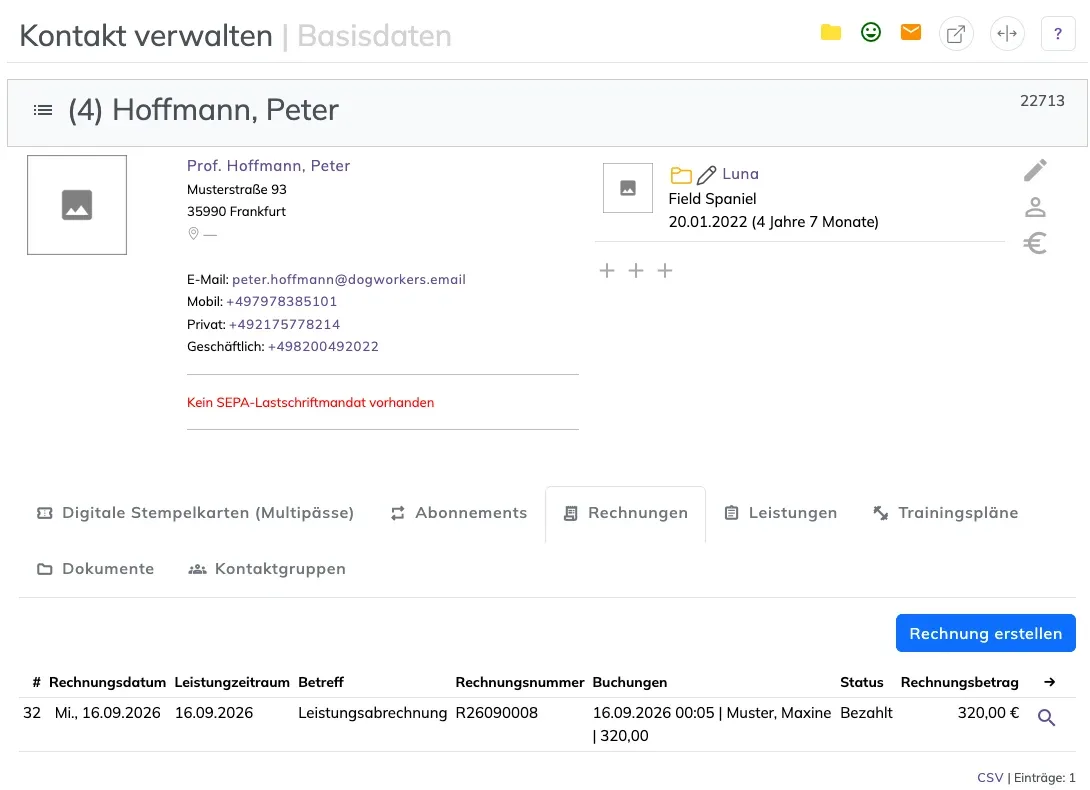Screen dimensions: 1090x790
Task: Click business number +498200492022
Action: (x=323, y=346)
